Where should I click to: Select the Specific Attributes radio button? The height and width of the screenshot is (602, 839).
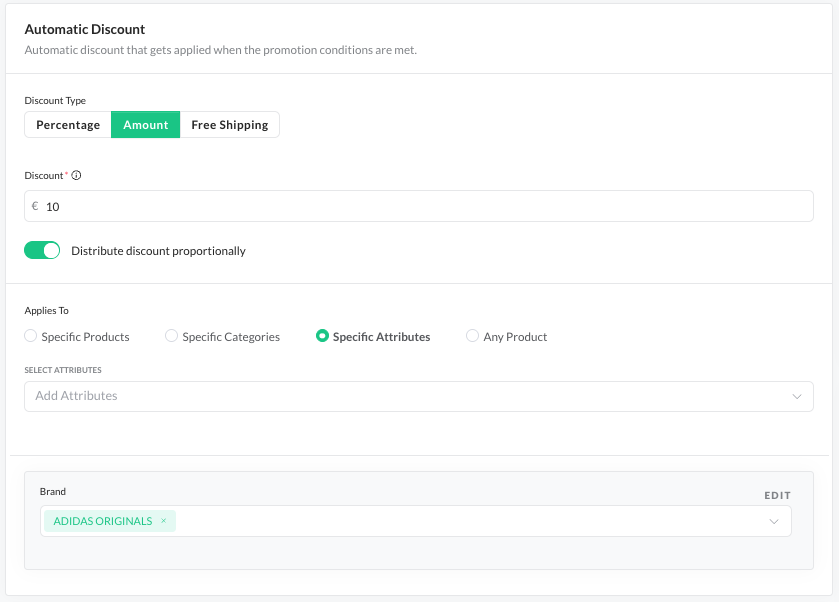point(322,336)
